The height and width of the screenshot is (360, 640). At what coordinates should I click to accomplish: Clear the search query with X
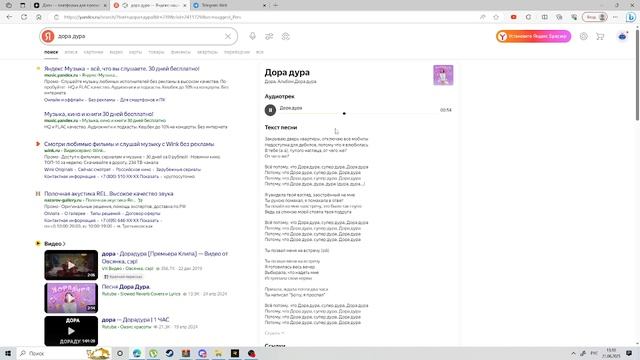point(228,36)
